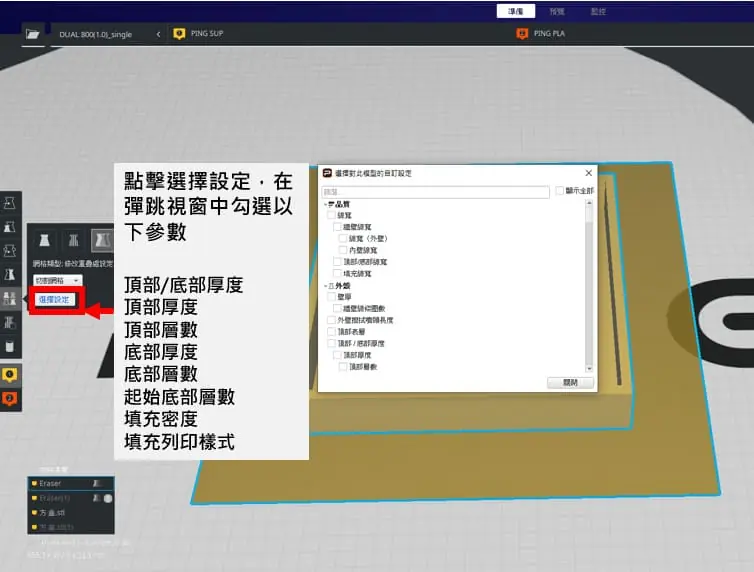Click the PING SUP material label
Viewport: 754px width, 572px height.
pyautogui.click(x=207, y=33)
